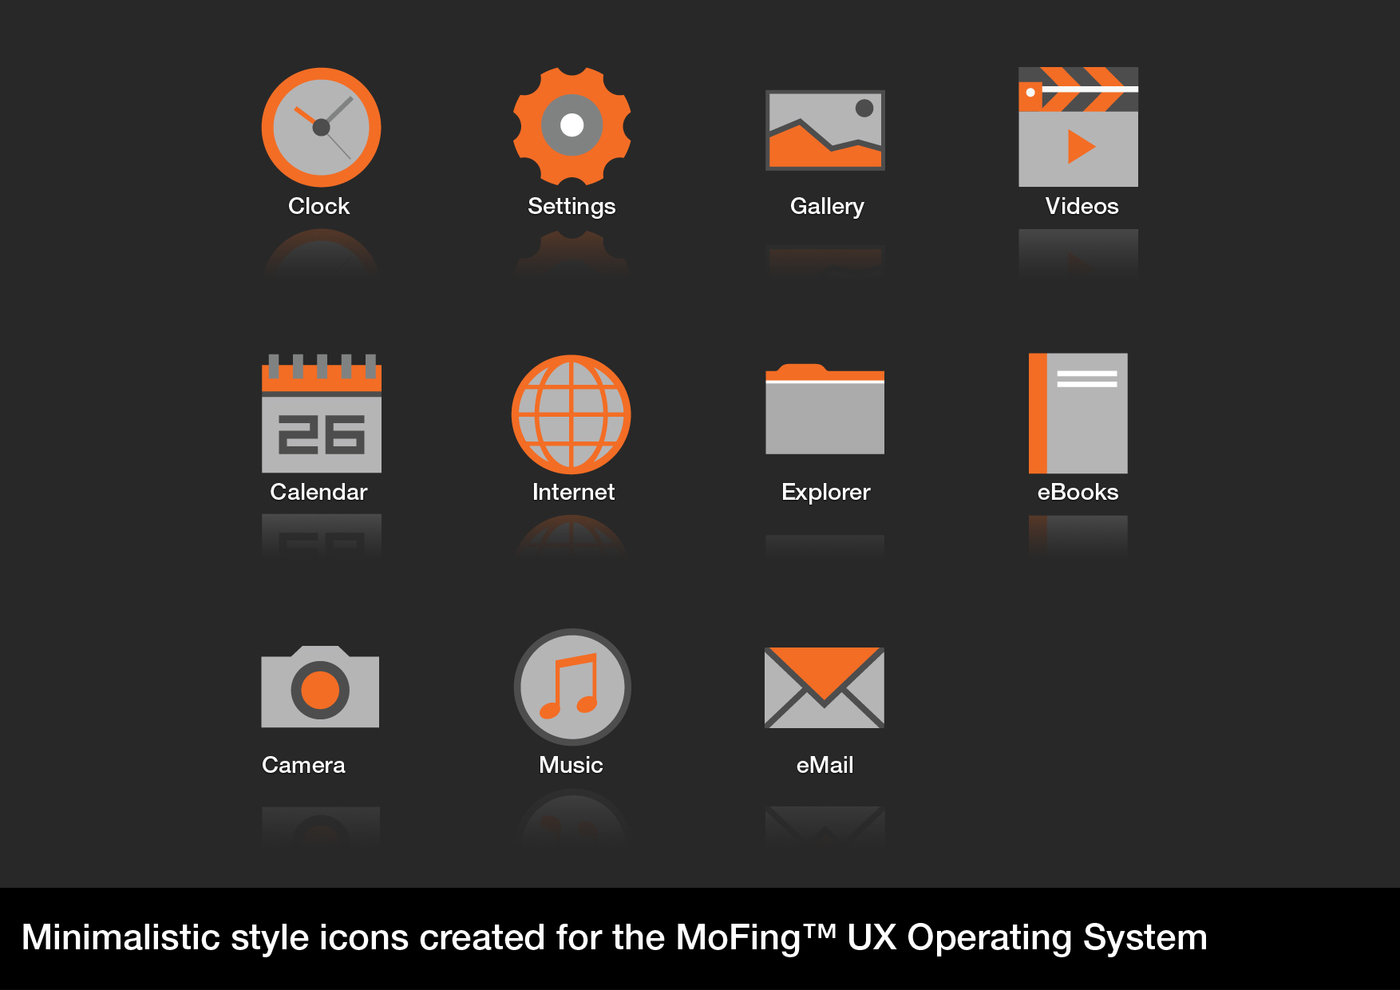Select the "Calendar" text label
The image size is (1400, 990).
tap(319, 492)
